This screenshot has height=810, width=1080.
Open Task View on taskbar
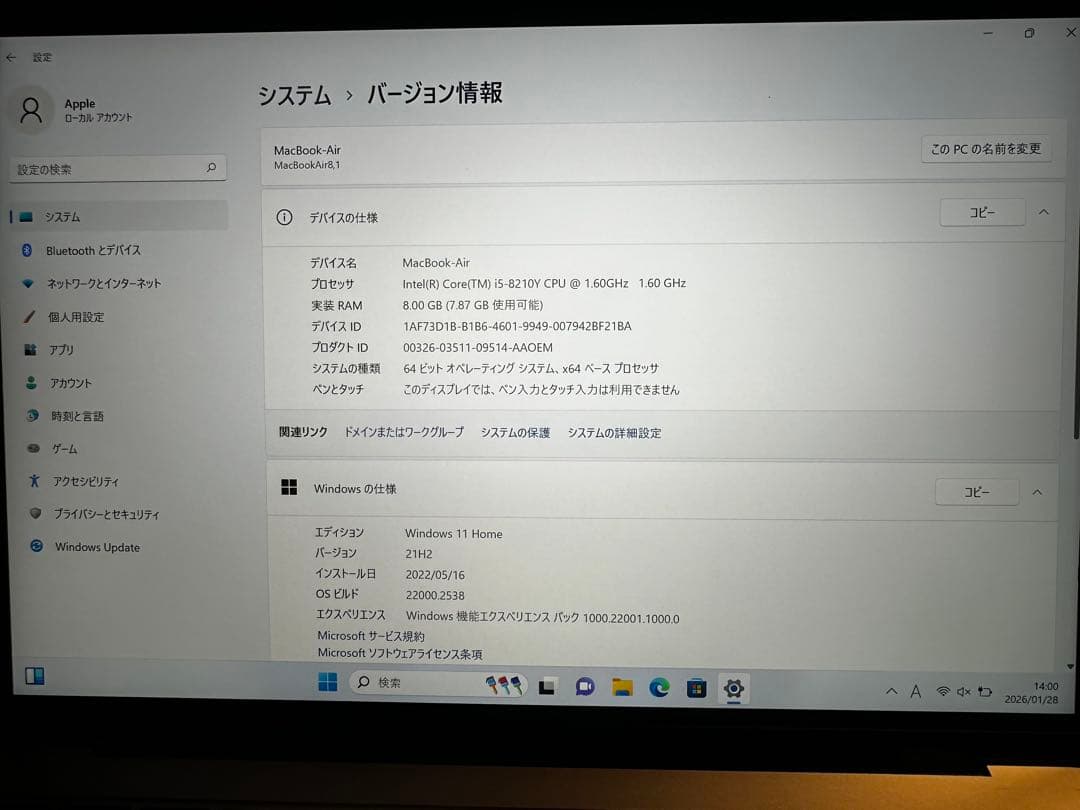[548, 686]
